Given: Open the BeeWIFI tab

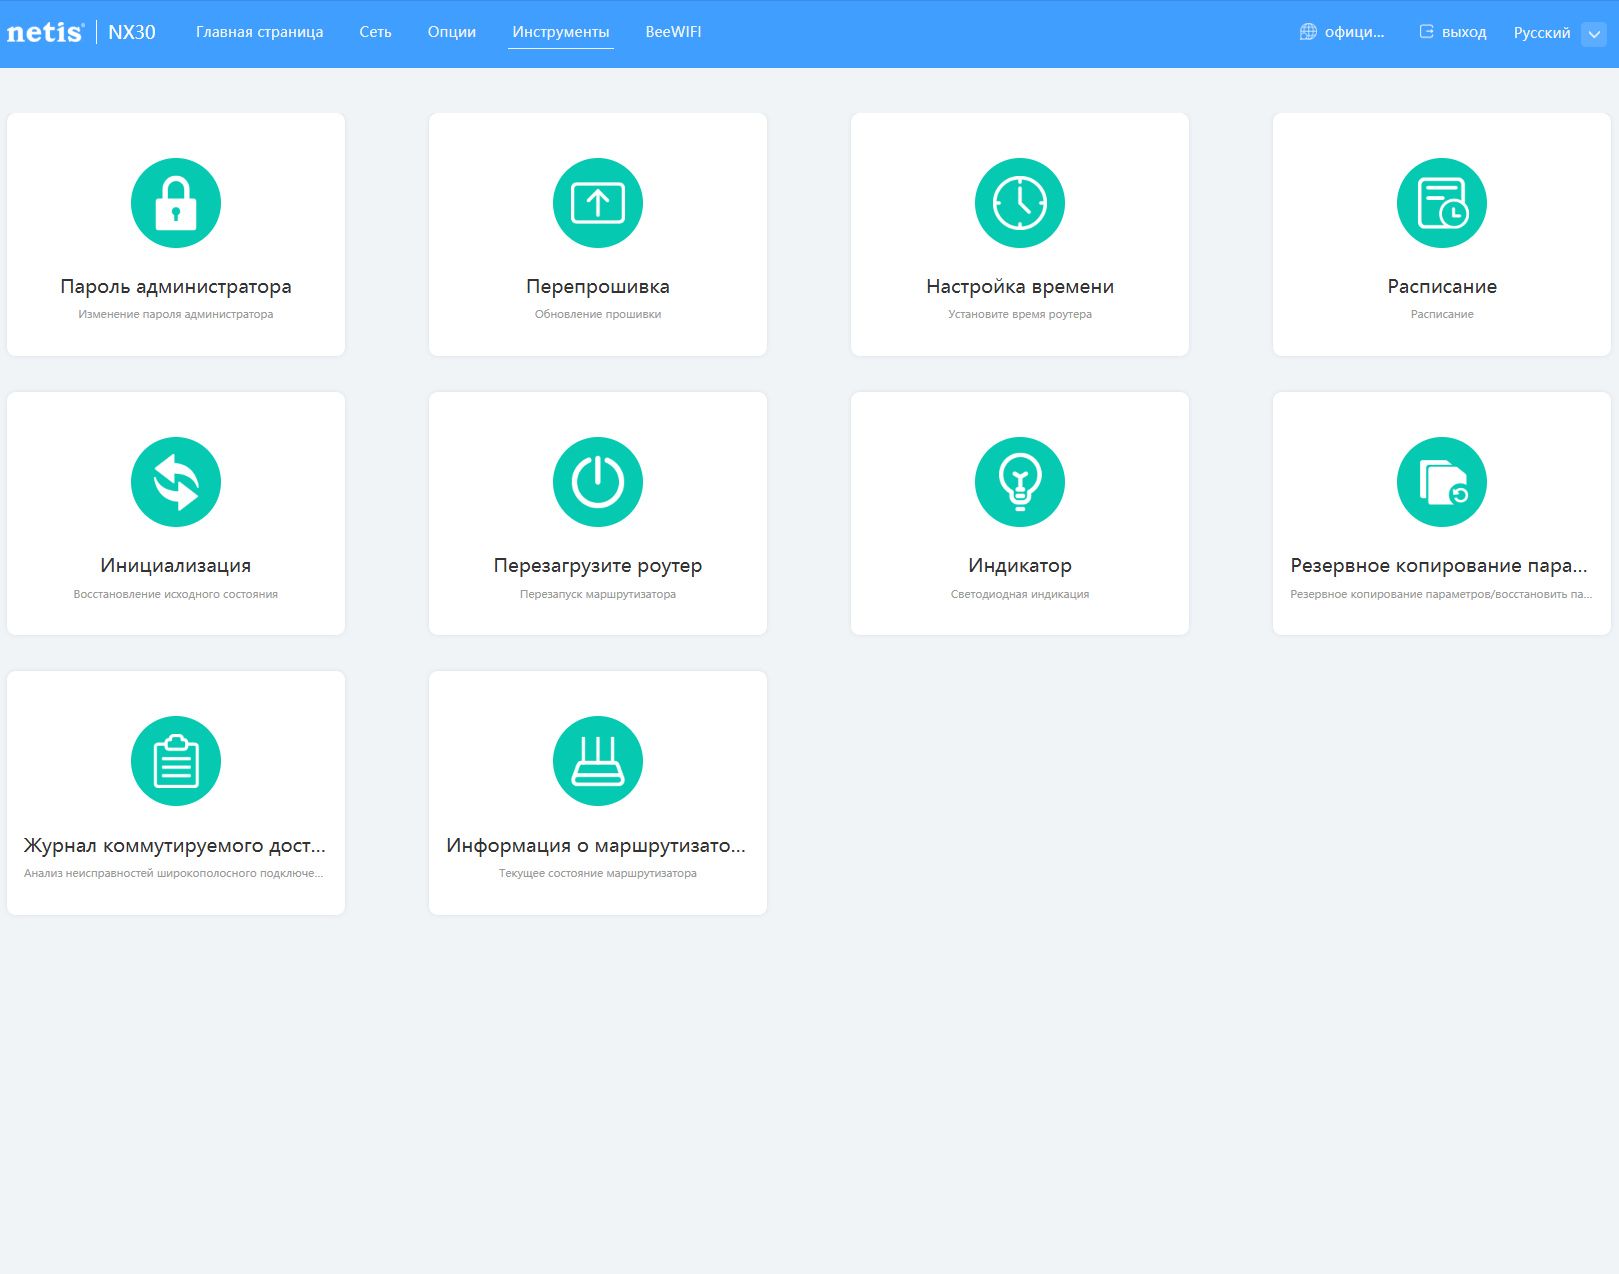Looking at the screenshot, I should (x=674, y=32).
